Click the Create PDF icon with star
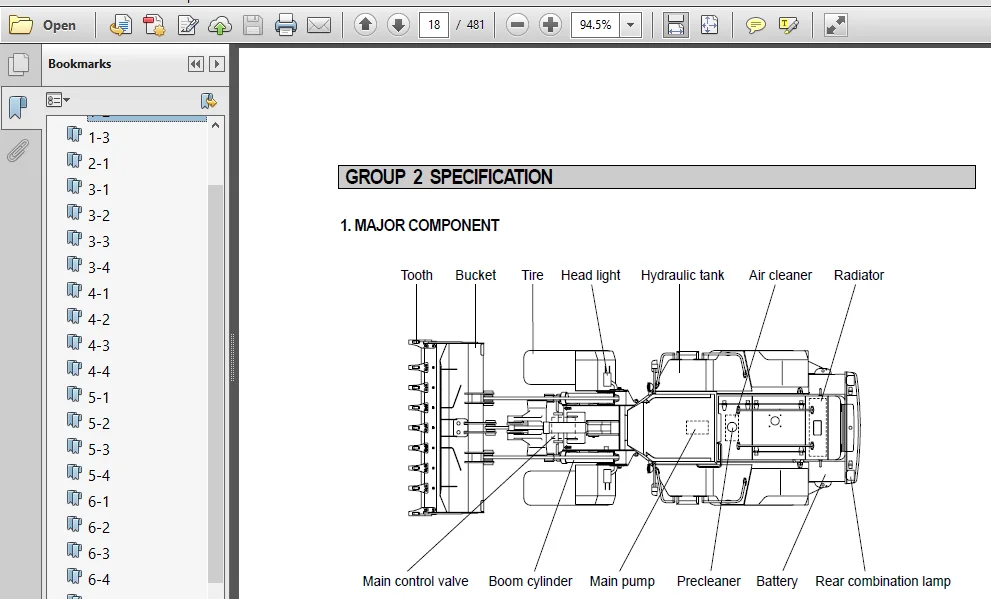 coord(154,25)
